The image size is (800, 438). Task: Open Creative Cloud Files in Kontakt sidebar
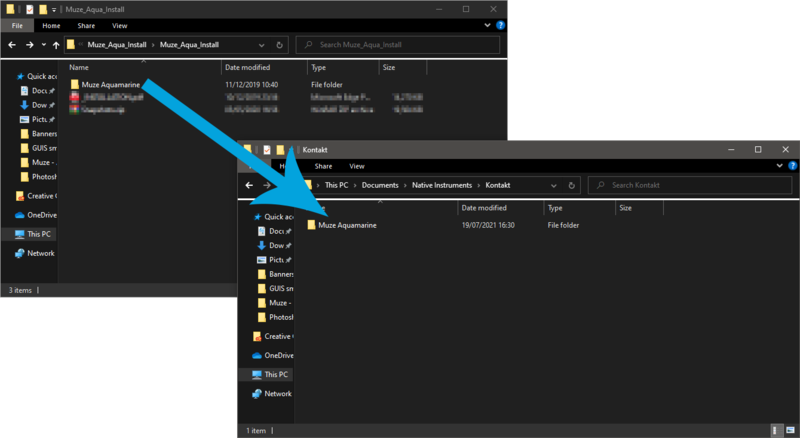(273, 336)
